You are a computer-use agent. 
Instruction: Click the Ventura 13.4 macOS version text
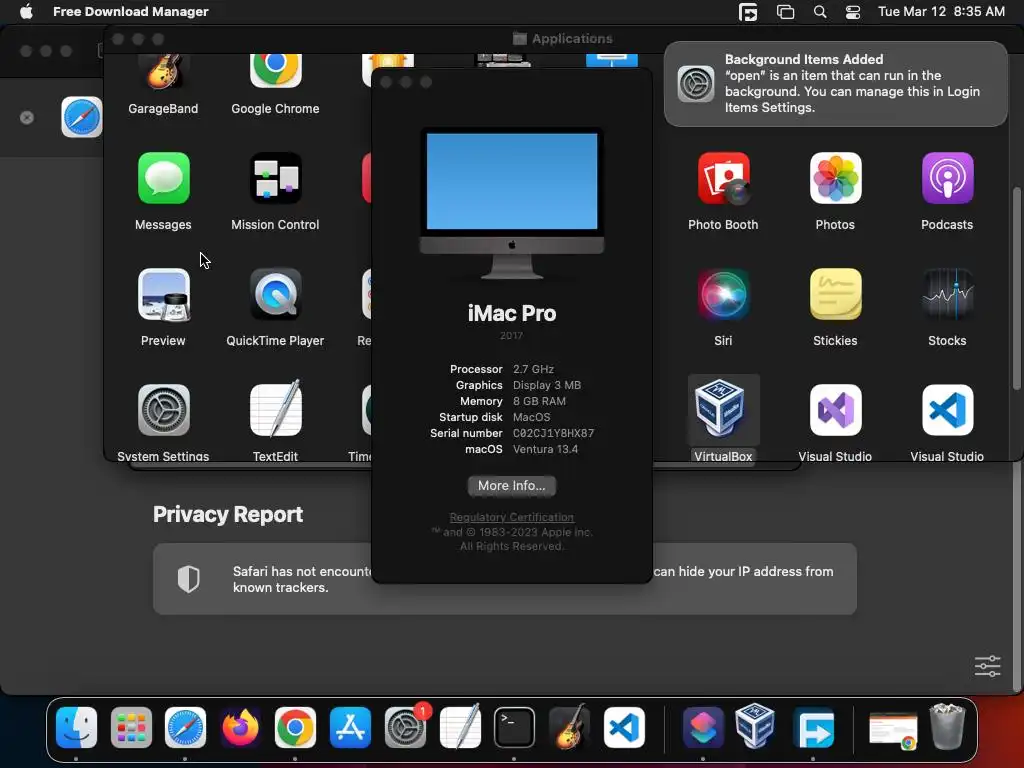pyautogui.click(x=545, y=449)
